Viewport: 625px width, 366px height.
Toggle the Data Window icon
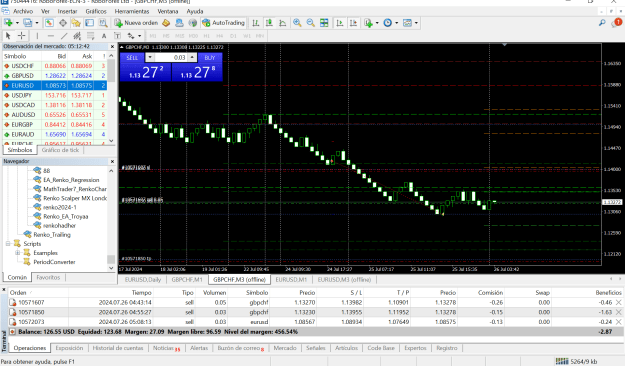(63, 23)
